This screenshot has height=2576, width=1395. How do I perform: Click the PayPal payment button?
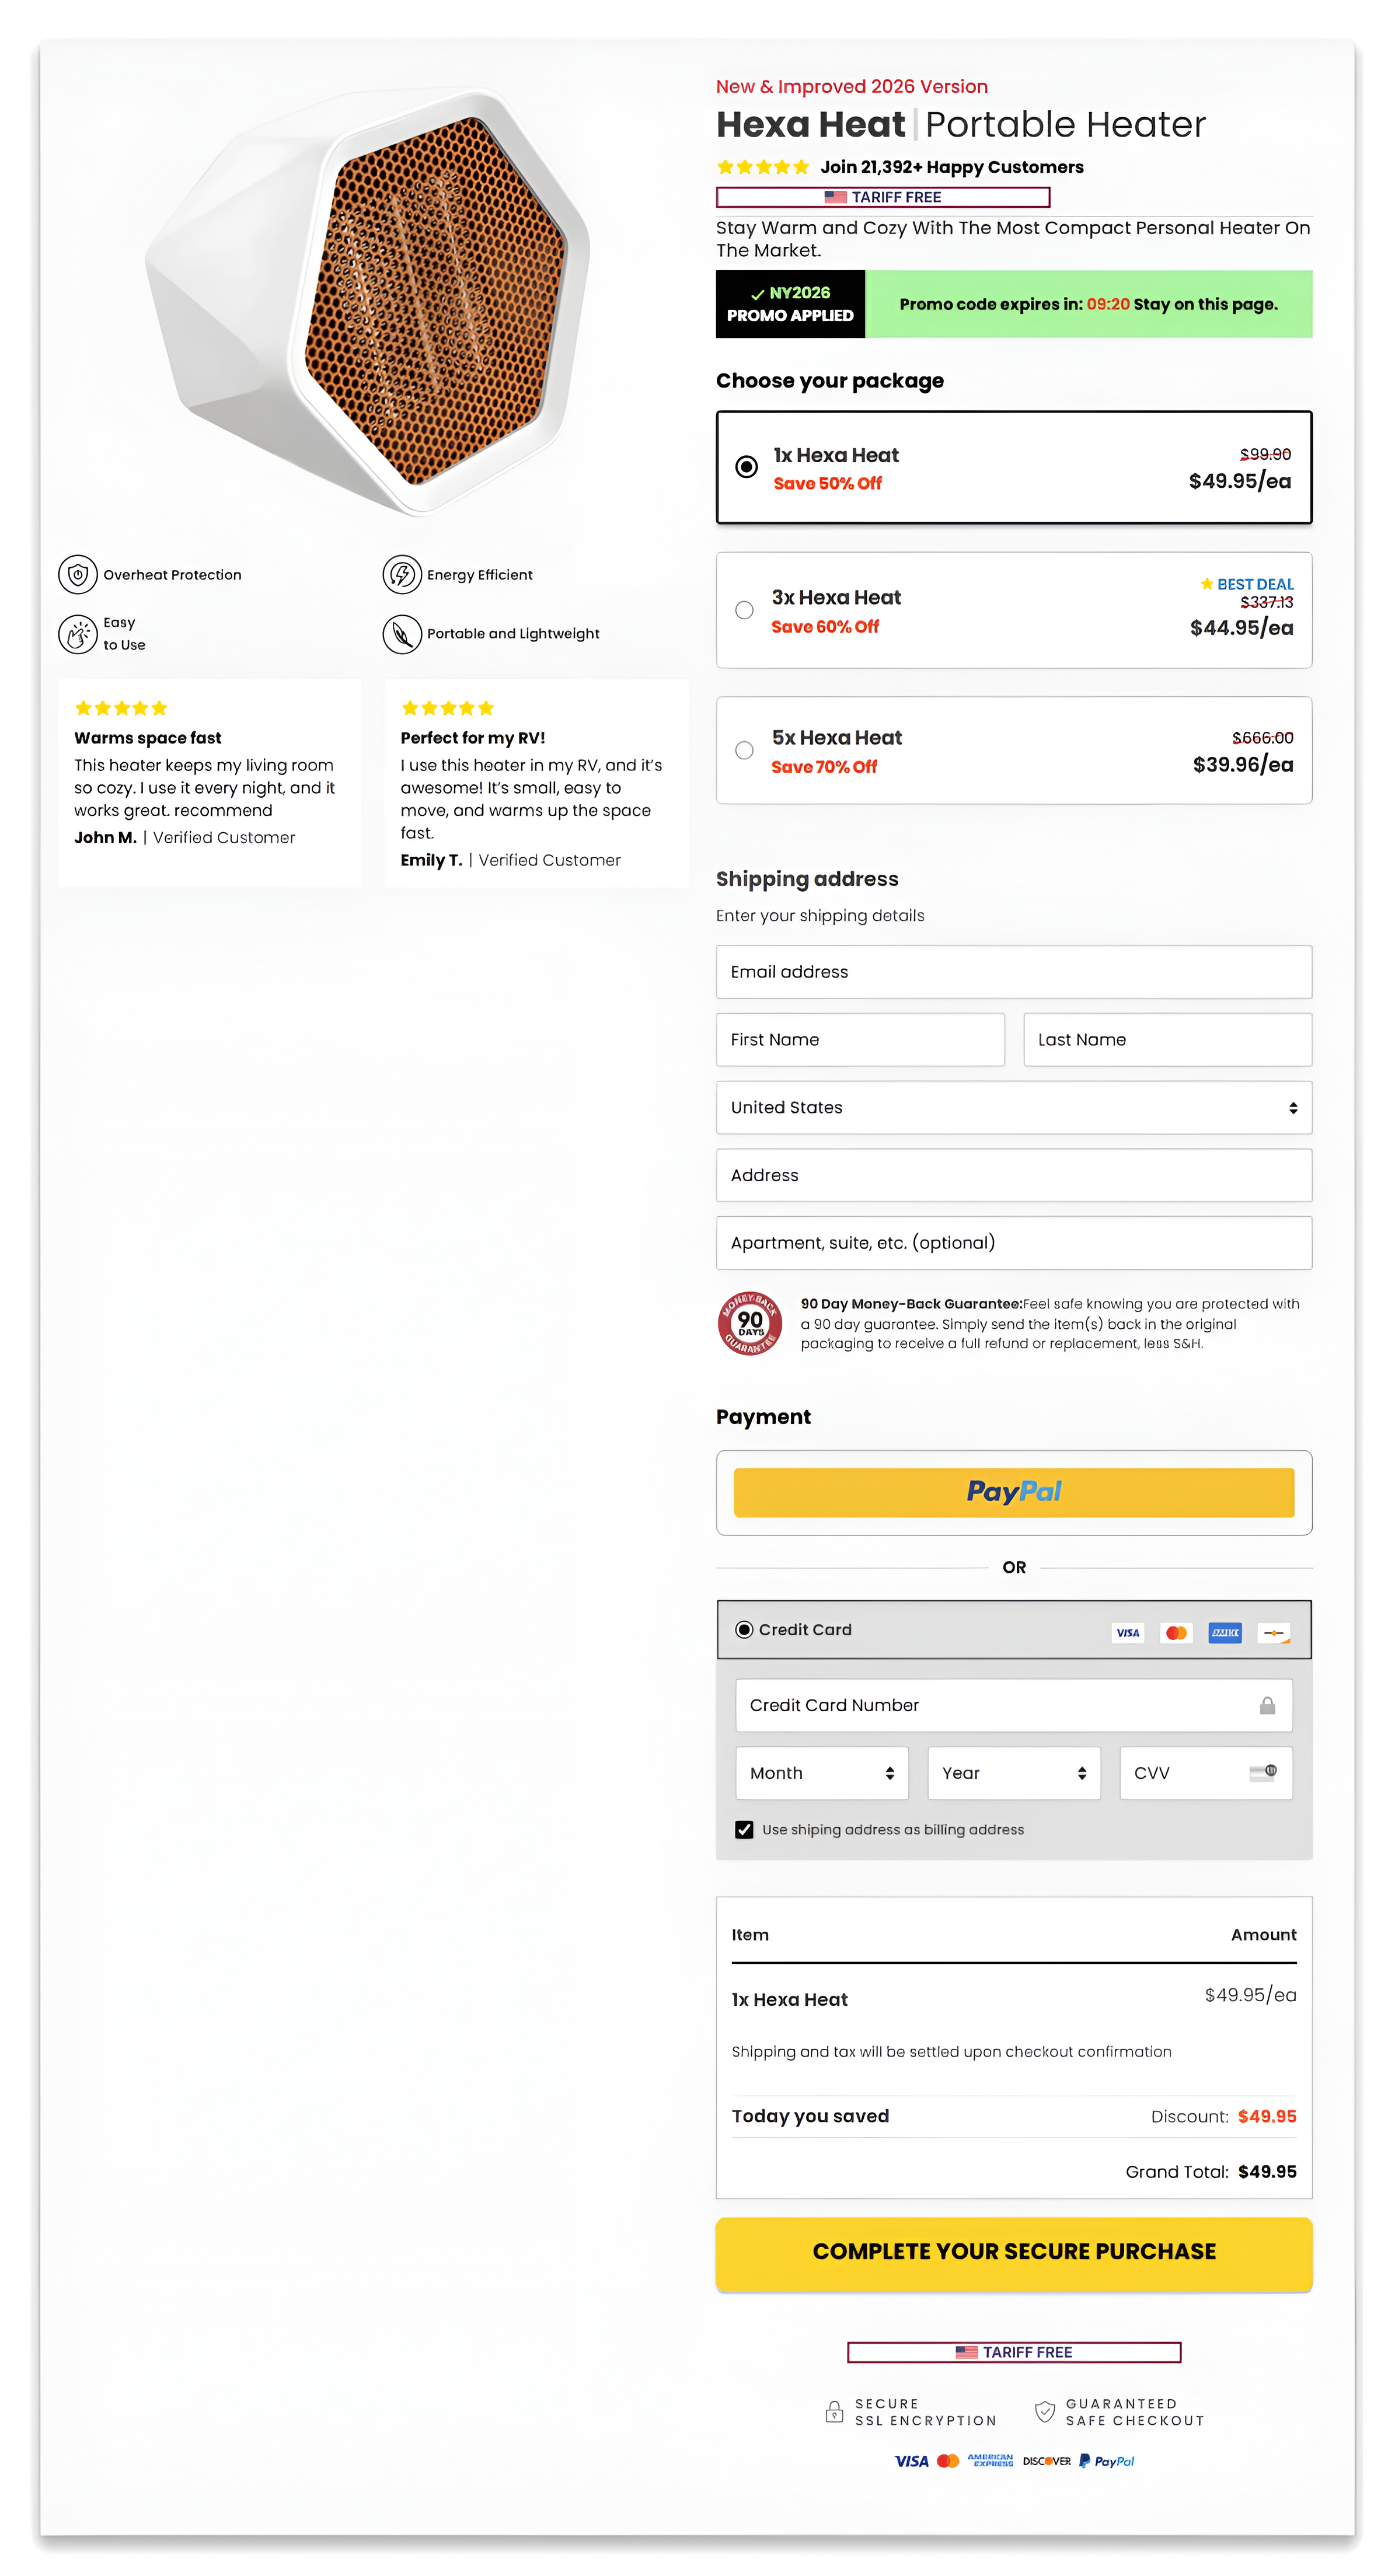[x=1013, y=1492]
